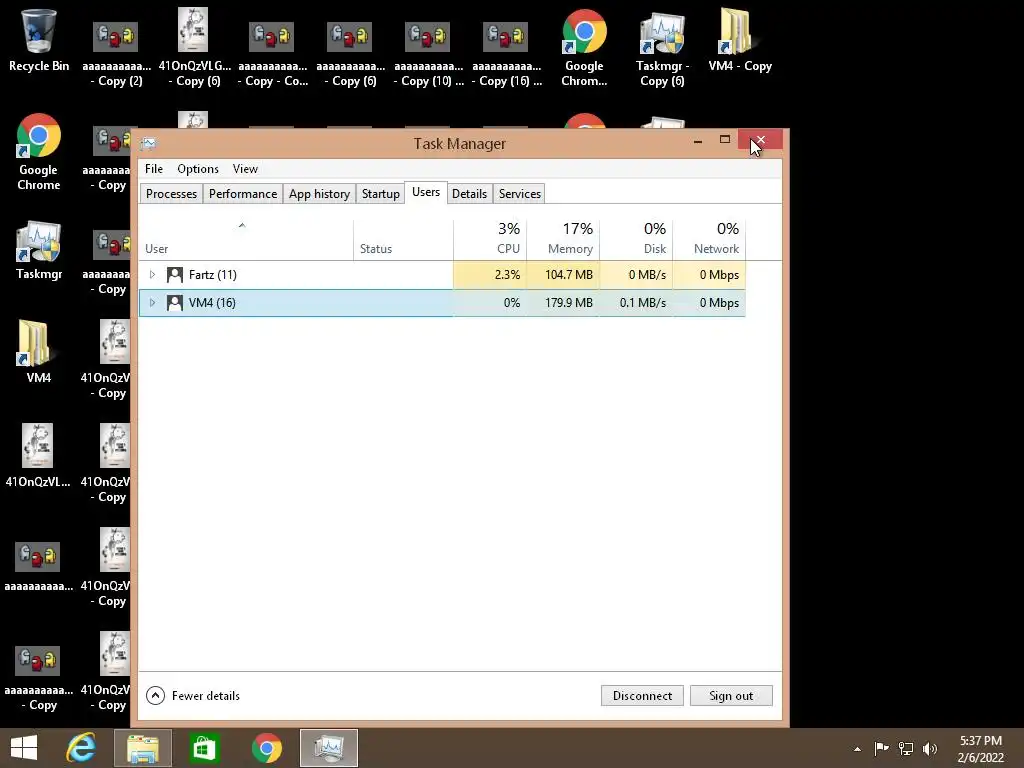The width and height of the screenshot is (1024, 768).
Task: Select the VM4 - Copy folder shortcut
Action: coord(740,40)
